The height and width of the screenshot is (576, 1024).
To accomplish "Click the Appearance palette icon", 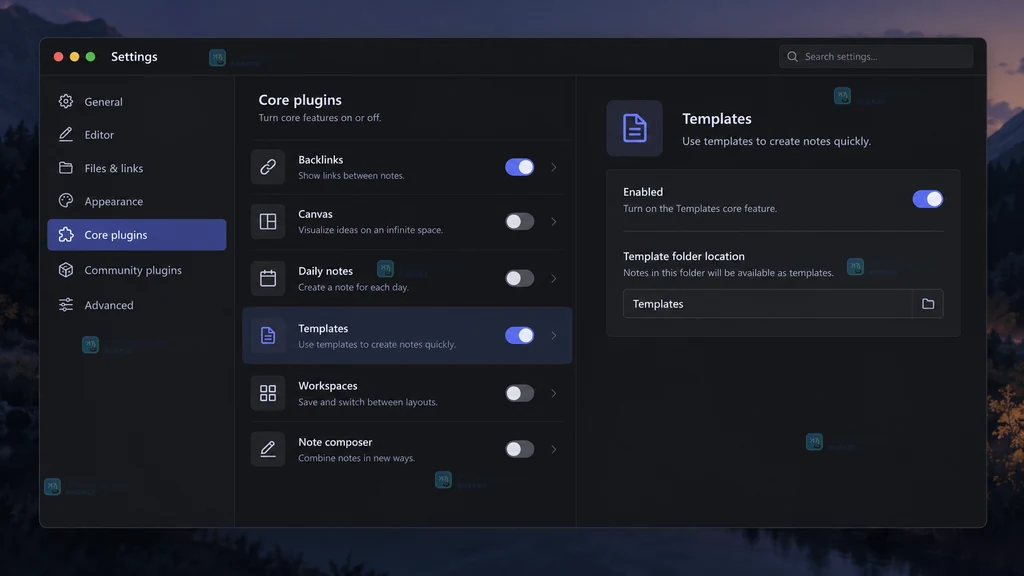I will (66, 201).
